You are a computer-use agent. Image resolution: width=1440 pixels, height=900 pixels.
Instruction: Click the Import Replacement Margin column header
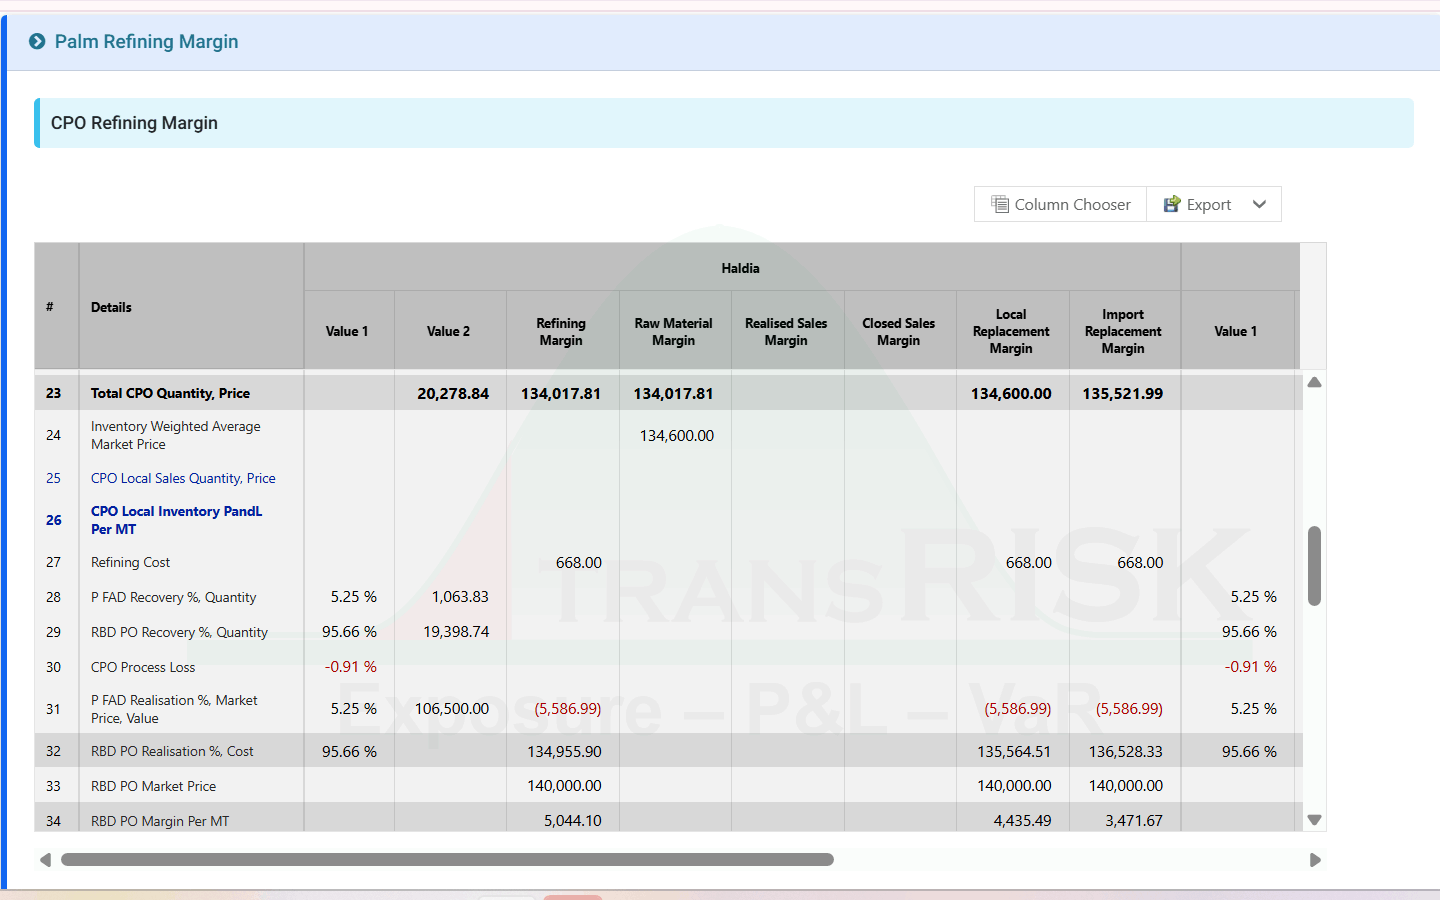(x=1124, y=331)
